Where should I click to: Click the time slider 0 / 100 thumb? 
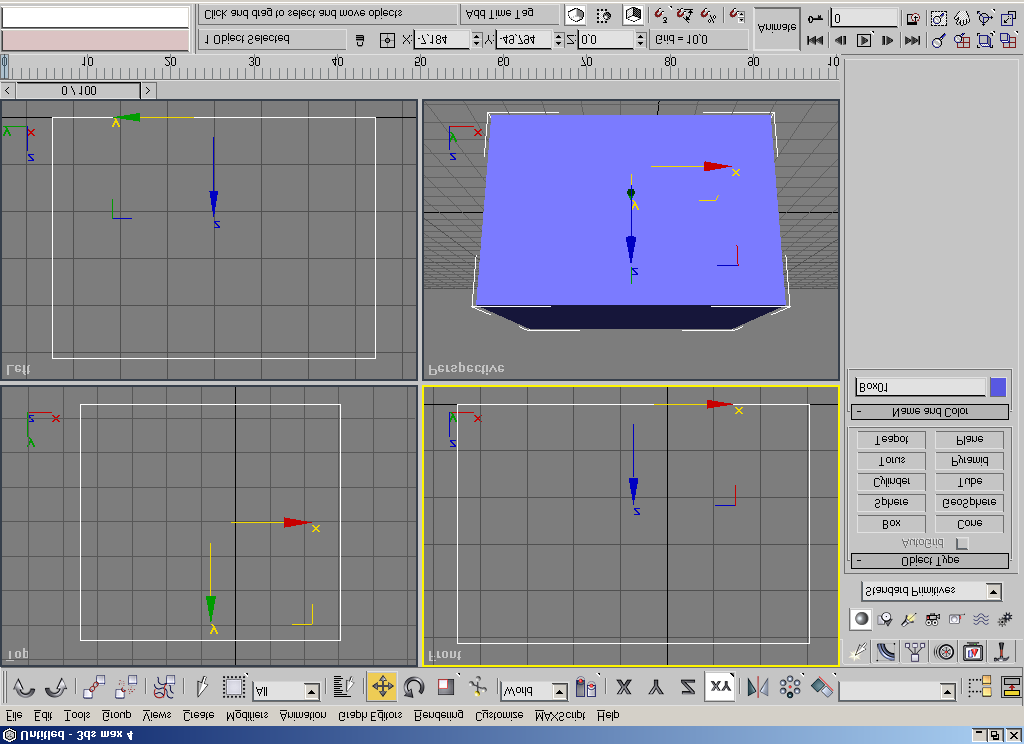point(78,91)
